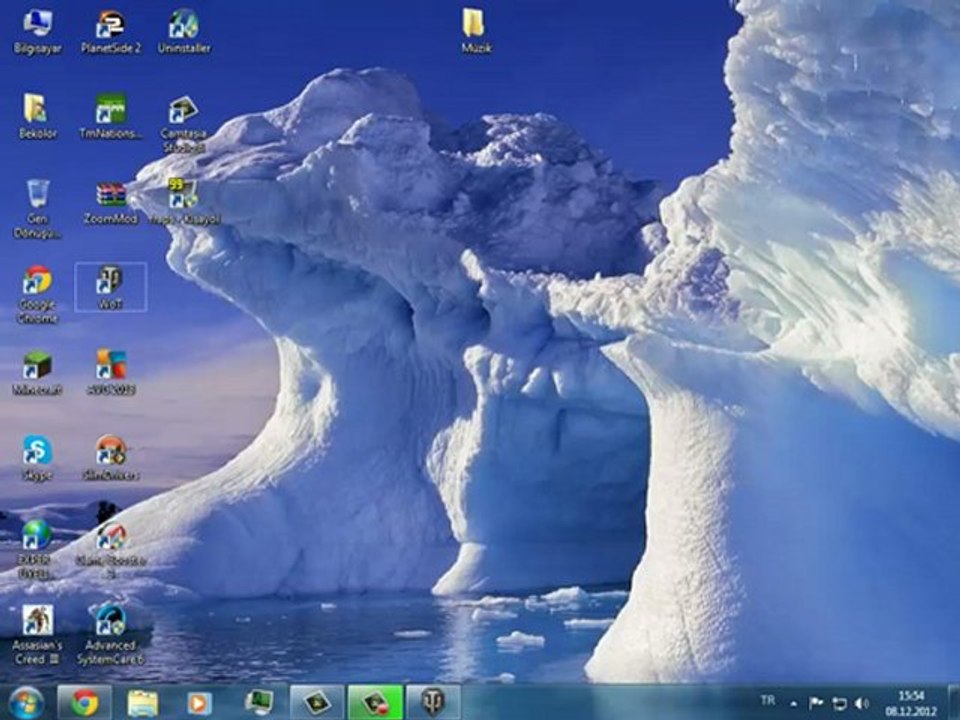
Task: Launch the PlanetSide 2 shortcut
Action: (x=111, y=32)
